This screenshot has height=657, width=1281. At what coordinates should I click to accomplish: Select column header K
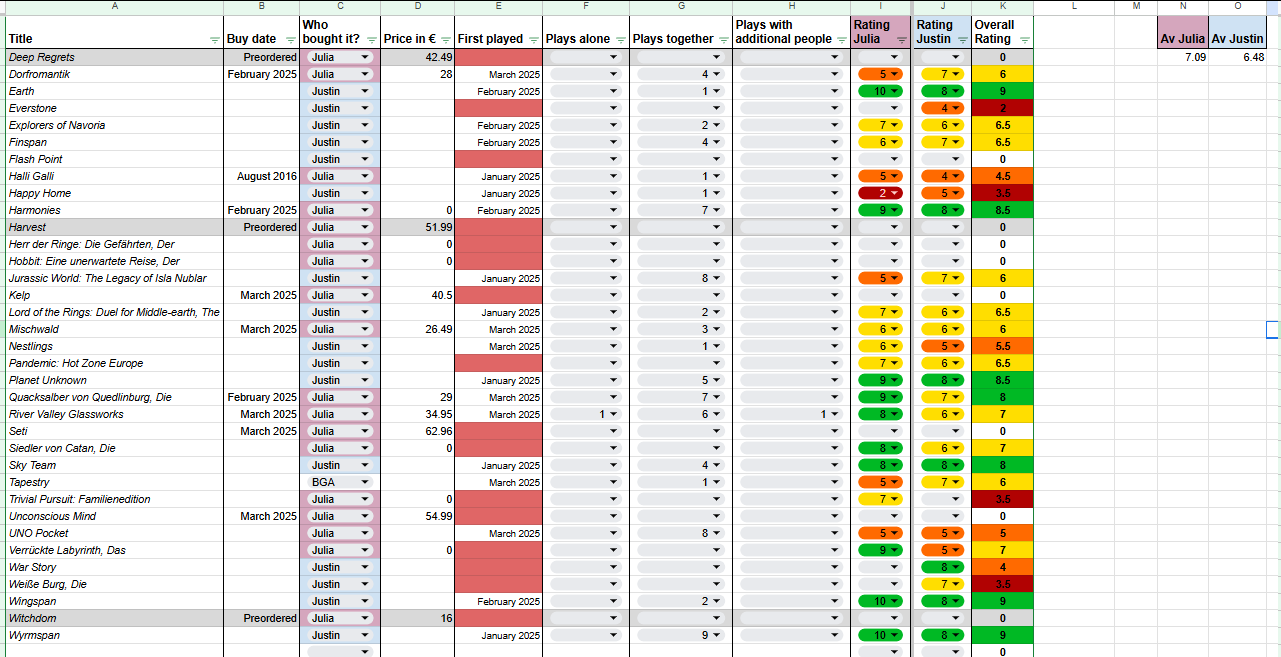[x=1003, y=7]
